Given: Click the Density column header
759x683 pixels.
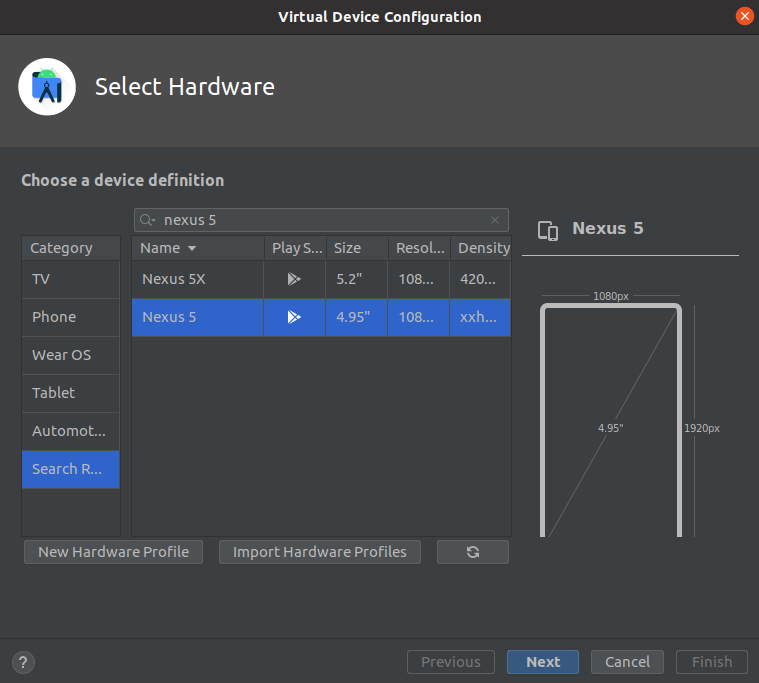Looking at the screenshot, I should click(x=481, y=248).
